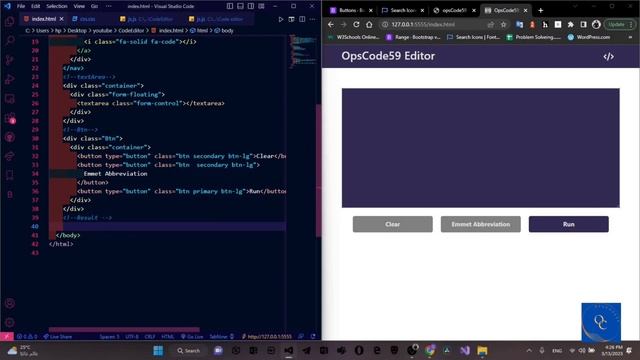Open the Chrome profile avatar
This screenshot has width=640, height=360.
(x=596, y=24)
